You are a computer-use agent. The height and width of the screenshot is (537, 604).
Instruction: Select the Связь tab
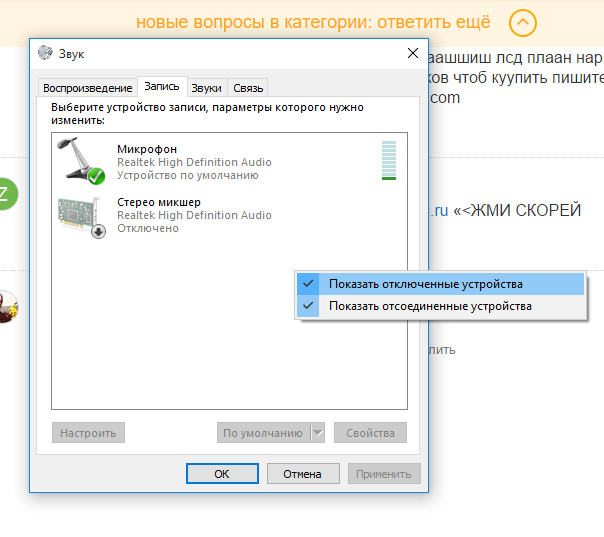click(248, 88)
